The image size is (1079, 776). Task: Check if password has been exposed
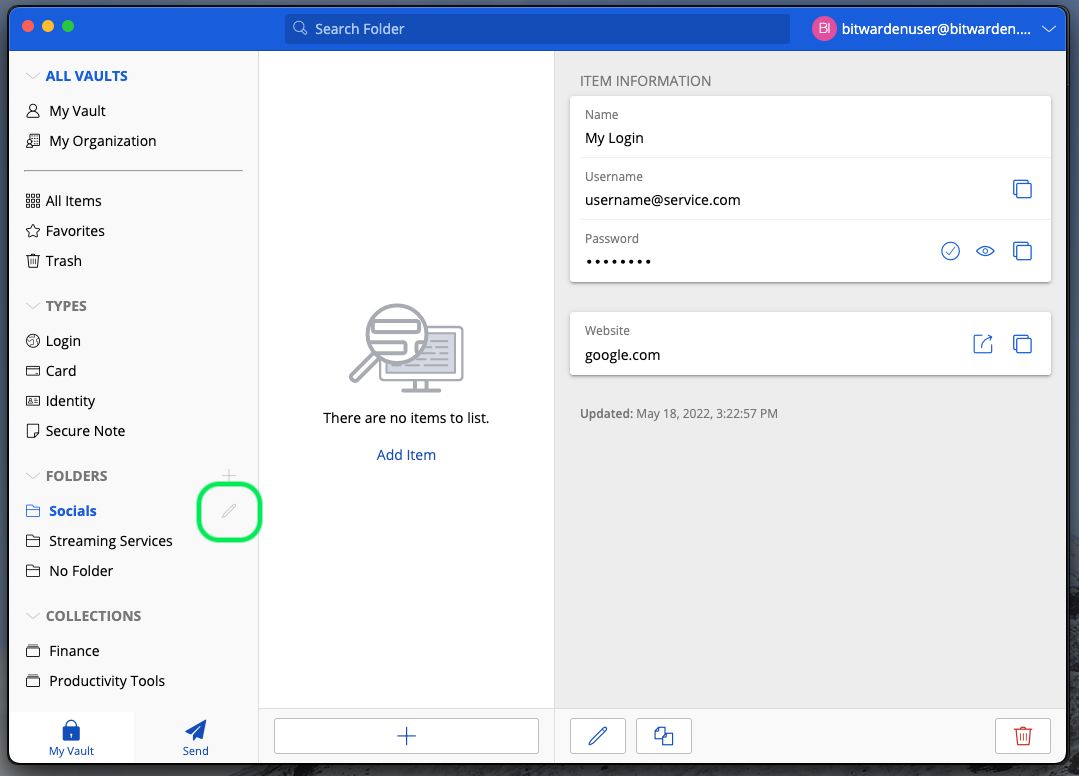[950, 250]
